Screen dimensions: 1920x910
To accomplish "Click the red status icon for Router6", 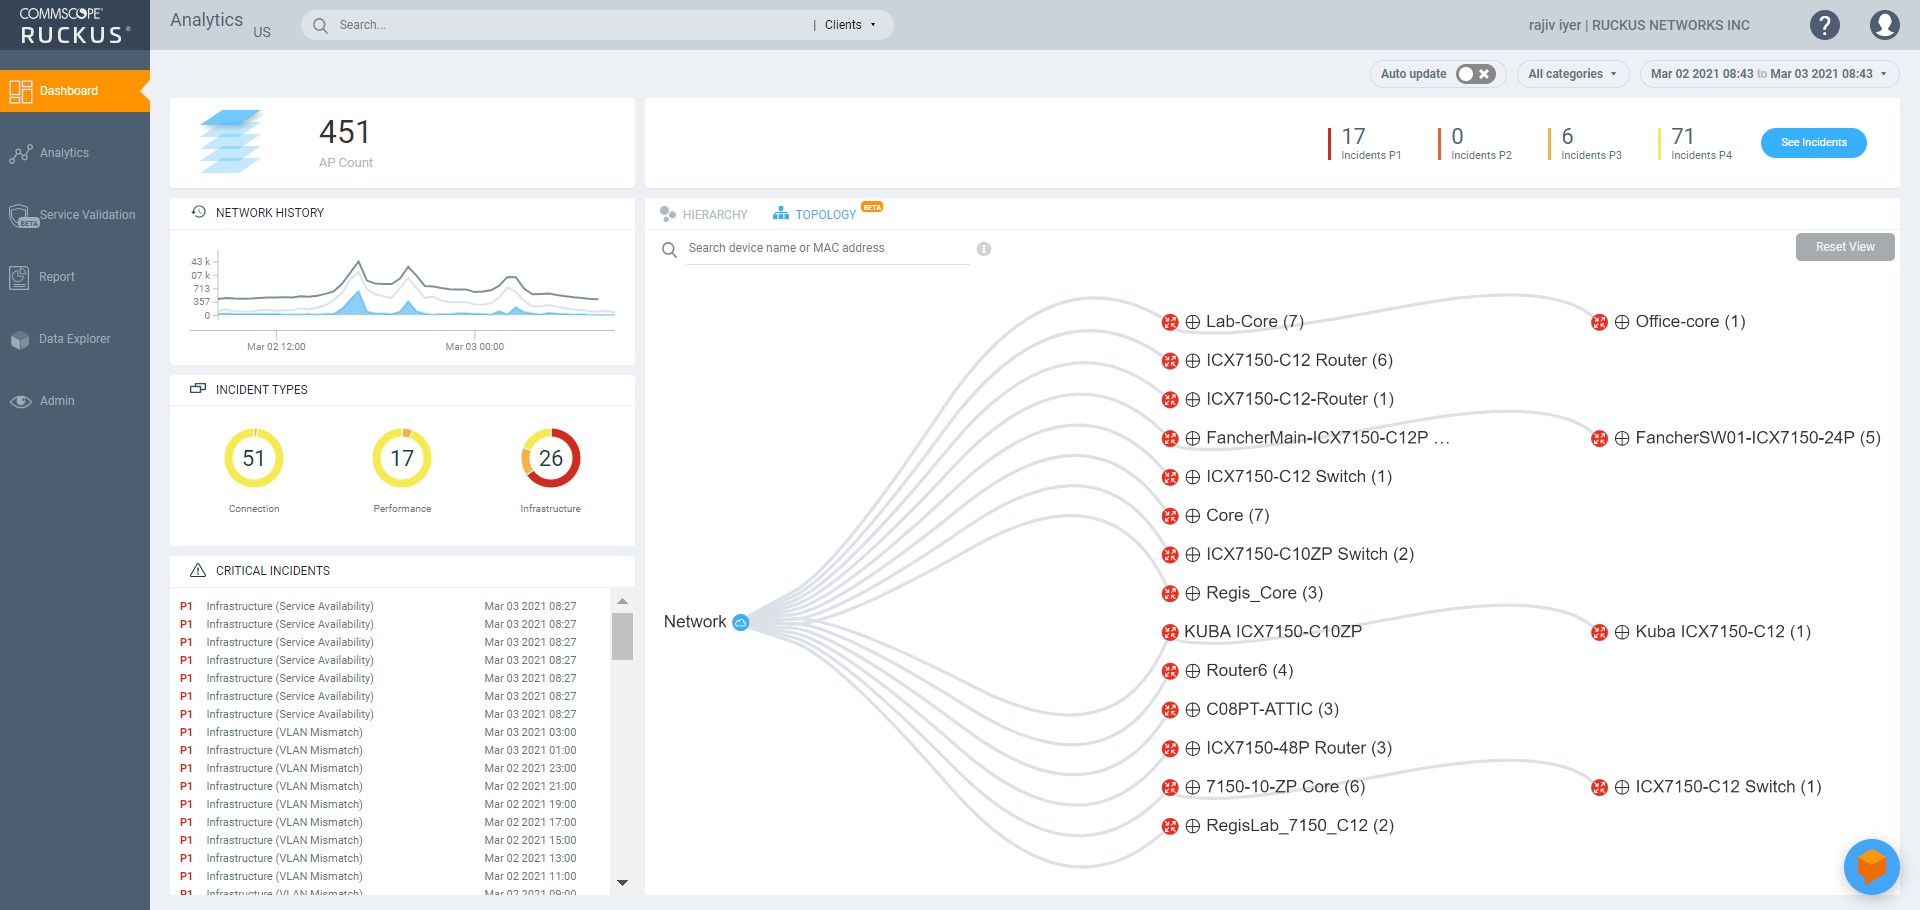I will pos(1170,671).
